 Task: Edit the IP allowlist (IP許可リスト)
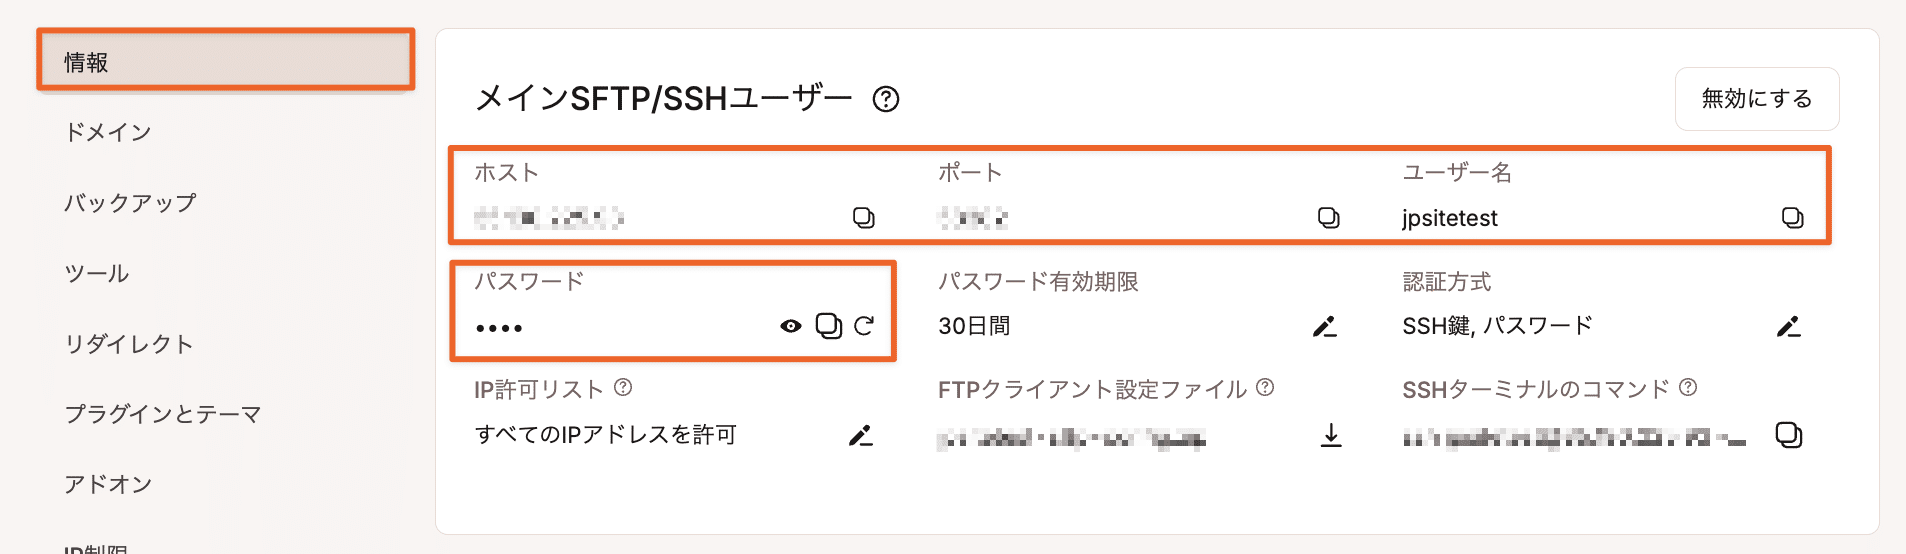(x=860, y=435)
